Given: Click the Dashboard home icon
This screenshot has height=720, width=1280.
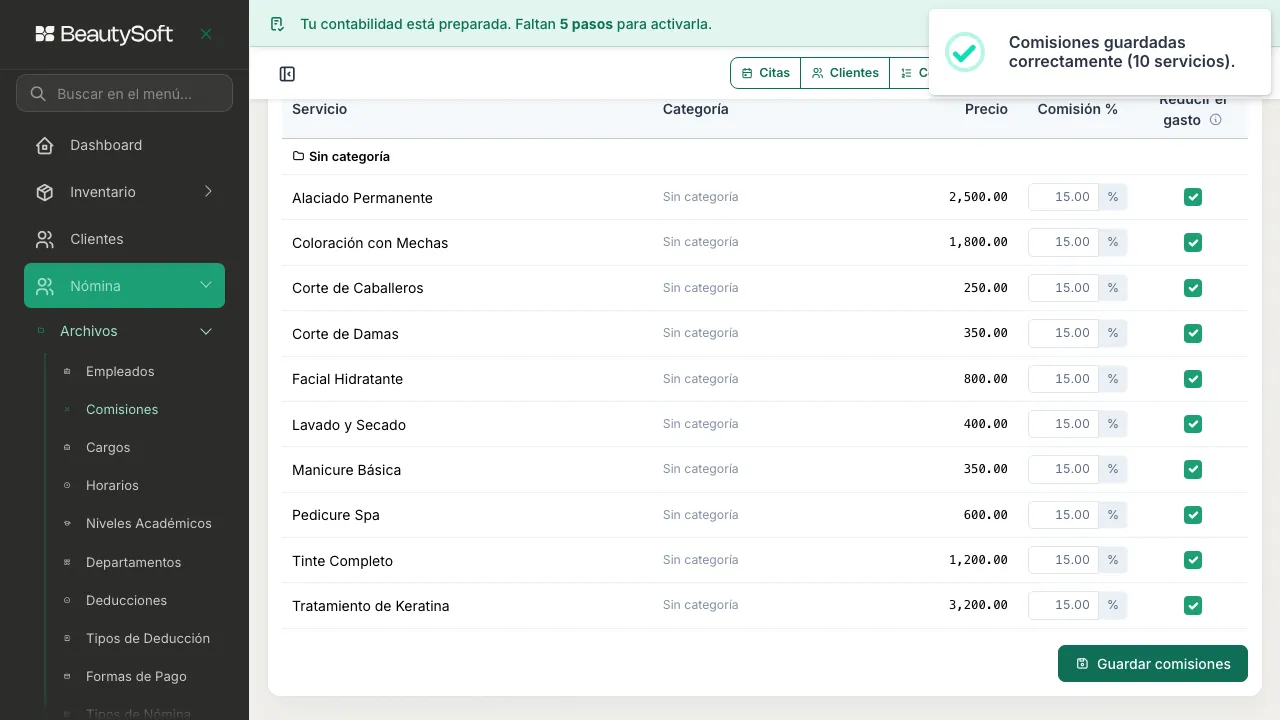Looking at the screenshot, I should 45,145.
